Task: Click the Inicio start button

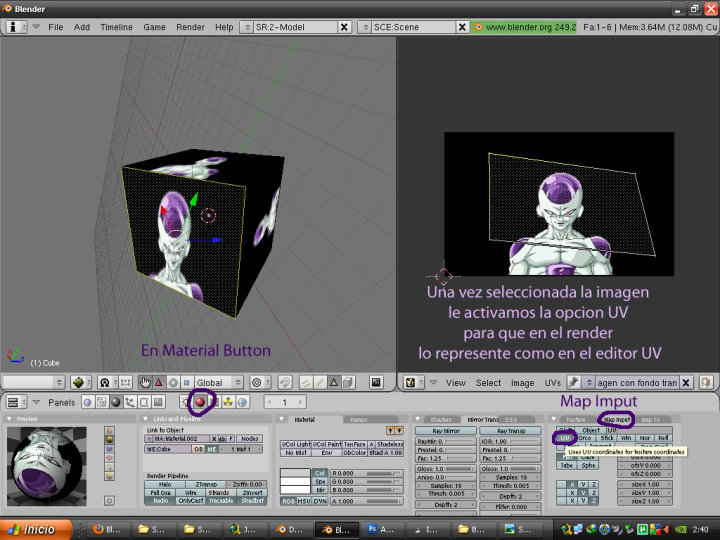Action: click(x=35, y=529)
